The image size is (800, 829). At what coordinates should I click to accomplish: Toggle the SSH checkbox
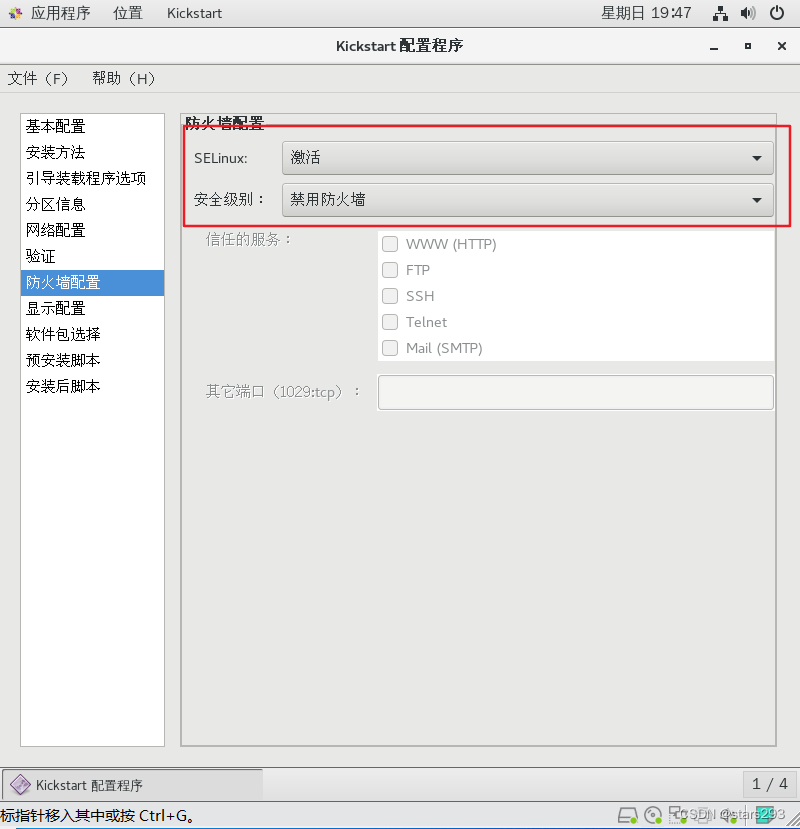pos(390,296)
